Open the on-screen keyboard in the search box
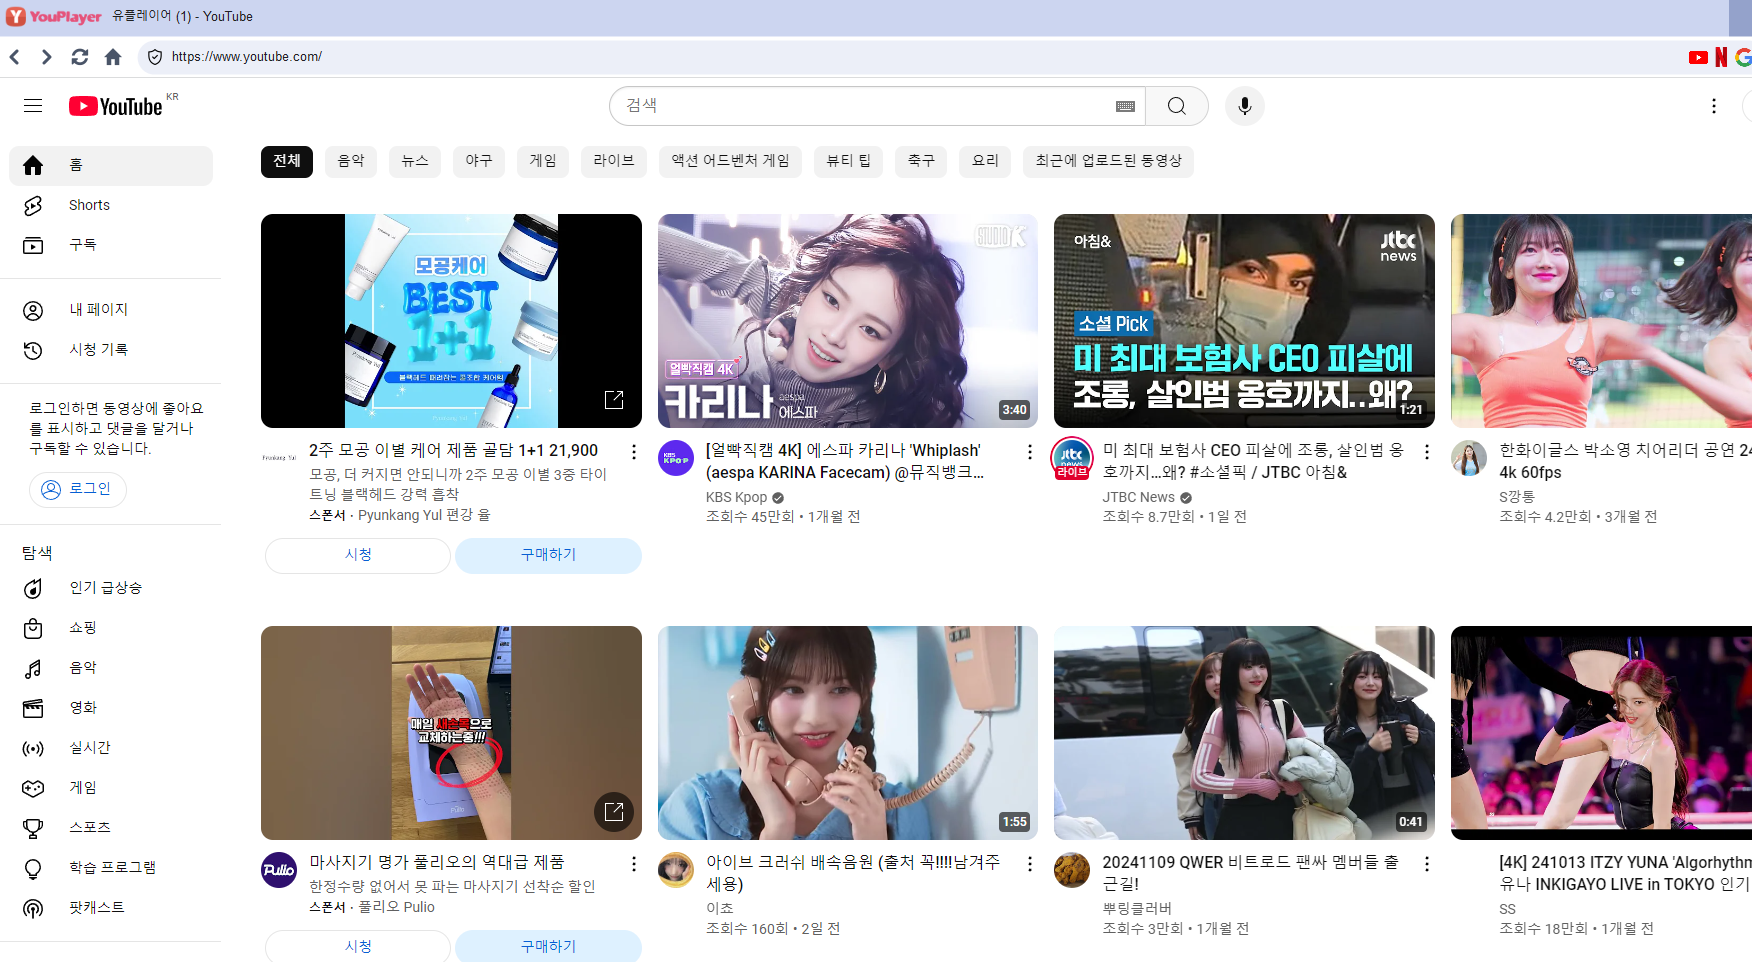1752x962 pixels. click(x=1125, y=106)
